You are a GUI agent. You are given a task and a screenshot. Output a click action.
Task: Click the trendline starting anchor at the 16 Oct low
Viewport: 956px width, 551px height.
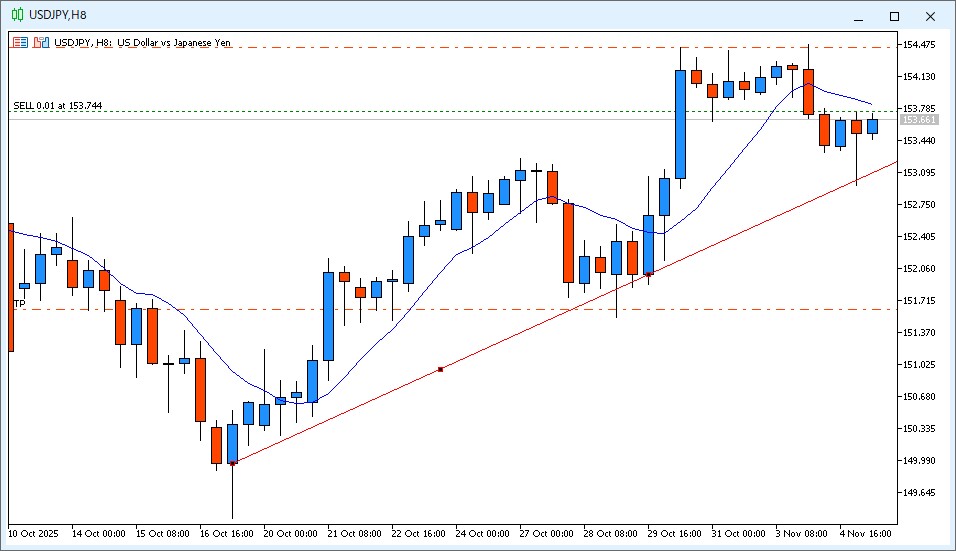click(x=233, y=463)
